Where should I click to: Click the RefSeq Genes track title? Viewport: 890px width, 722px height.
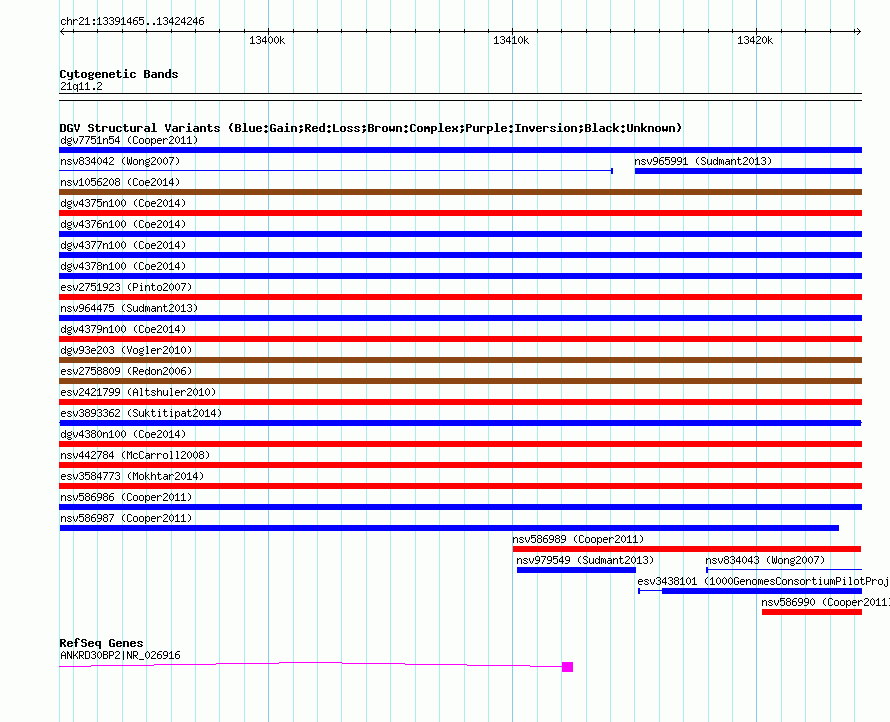(101, 643)
